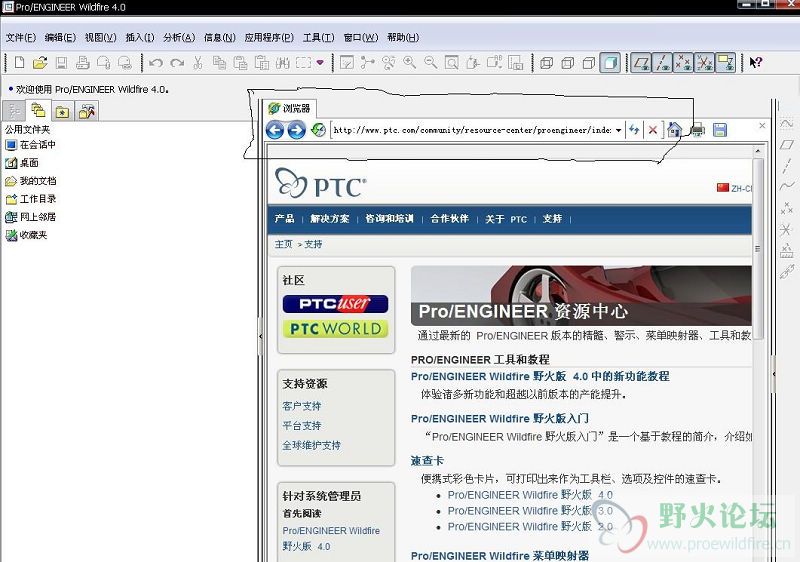Click the browser URL address field
Viewport: 800px width, 562px height.
pyautogui.click(x=472, y=131)
